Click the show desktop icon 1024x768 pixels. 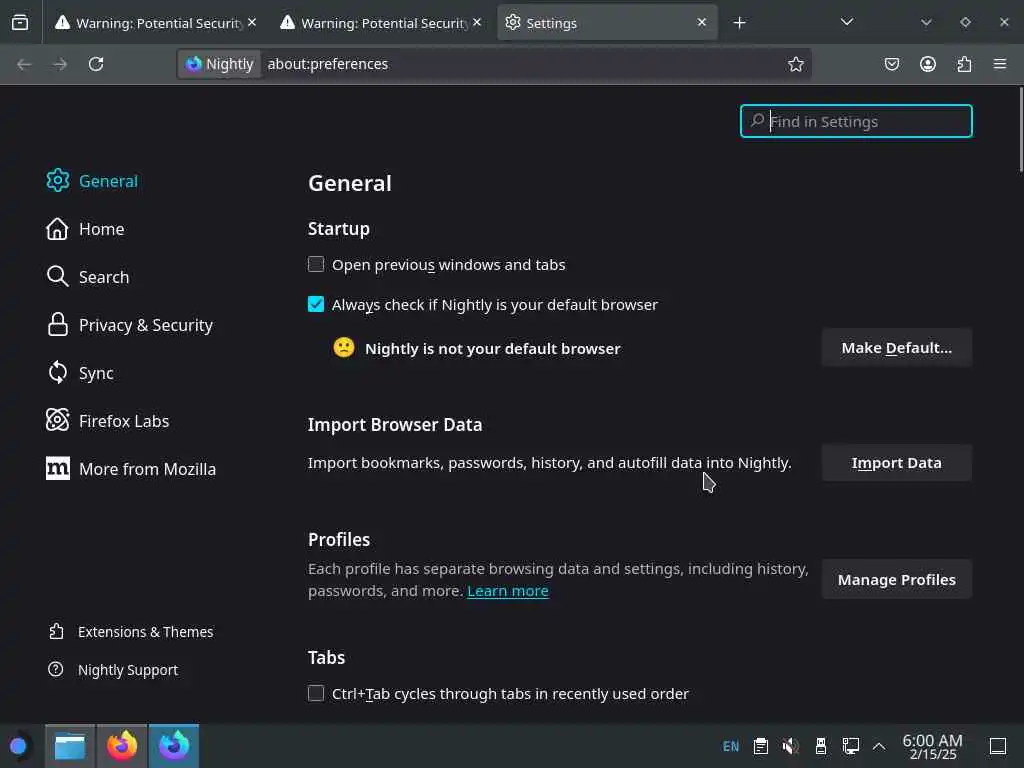(998, 746)
